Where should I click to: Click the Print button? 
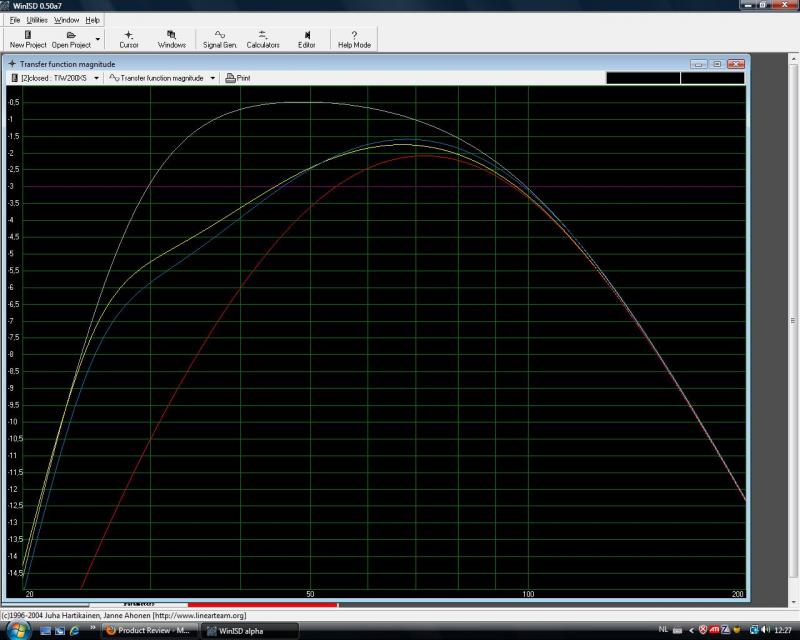click(238, 77)
